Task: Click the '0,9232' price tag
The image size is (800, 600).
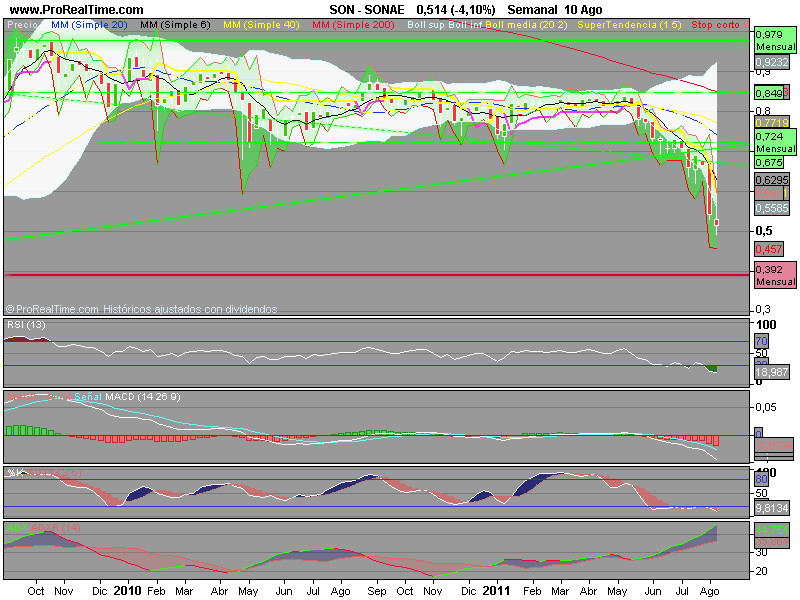Action: [772, 62]
